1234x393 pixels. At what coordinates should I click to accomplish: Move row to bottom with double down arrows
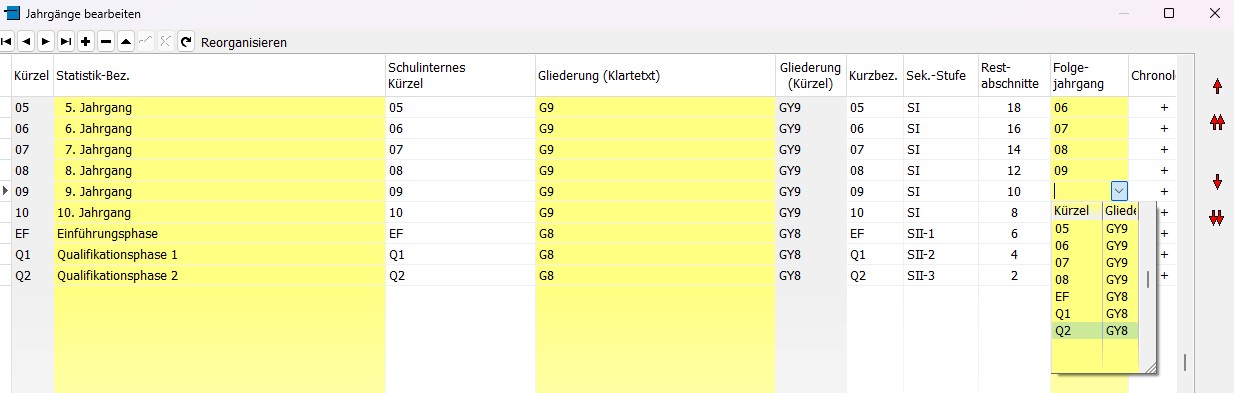pos(1217,218)
